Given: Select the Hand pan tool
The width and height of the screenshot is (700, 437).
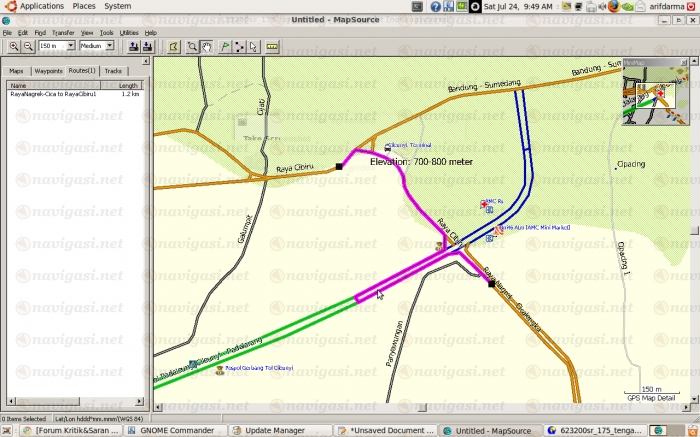Looking at the screenshot, I should point(206,46).
